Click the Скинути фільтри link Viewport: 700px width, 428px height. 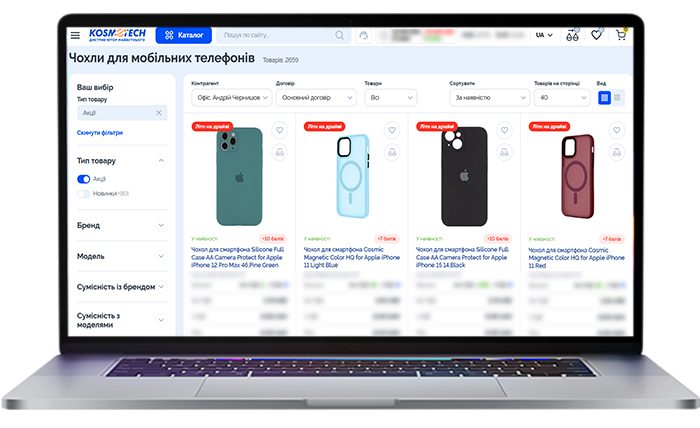pyautogui.click(x=100, y=133)
